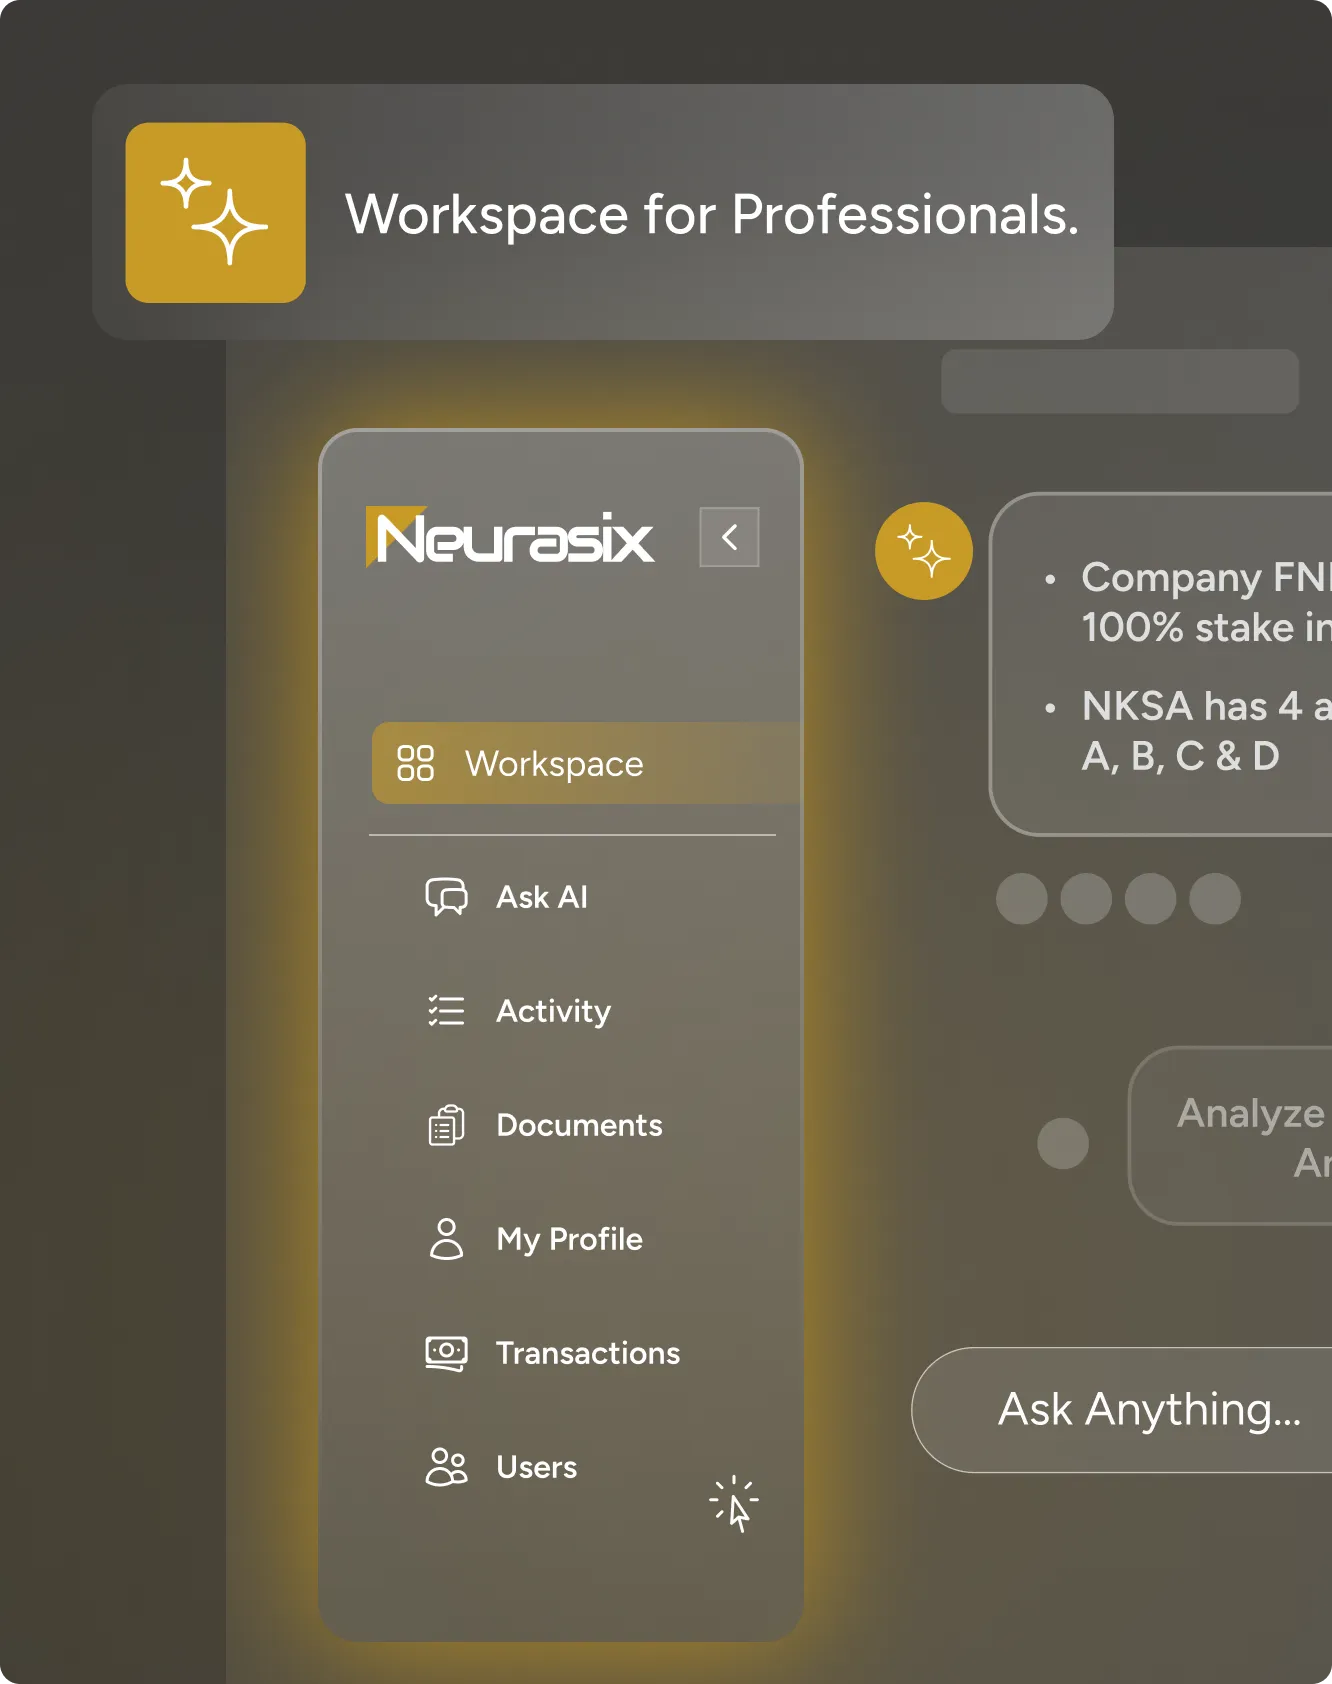Click the Neurasix logo
Image resolution: width=1332 pixels, height=1684 pixels.
510,537
